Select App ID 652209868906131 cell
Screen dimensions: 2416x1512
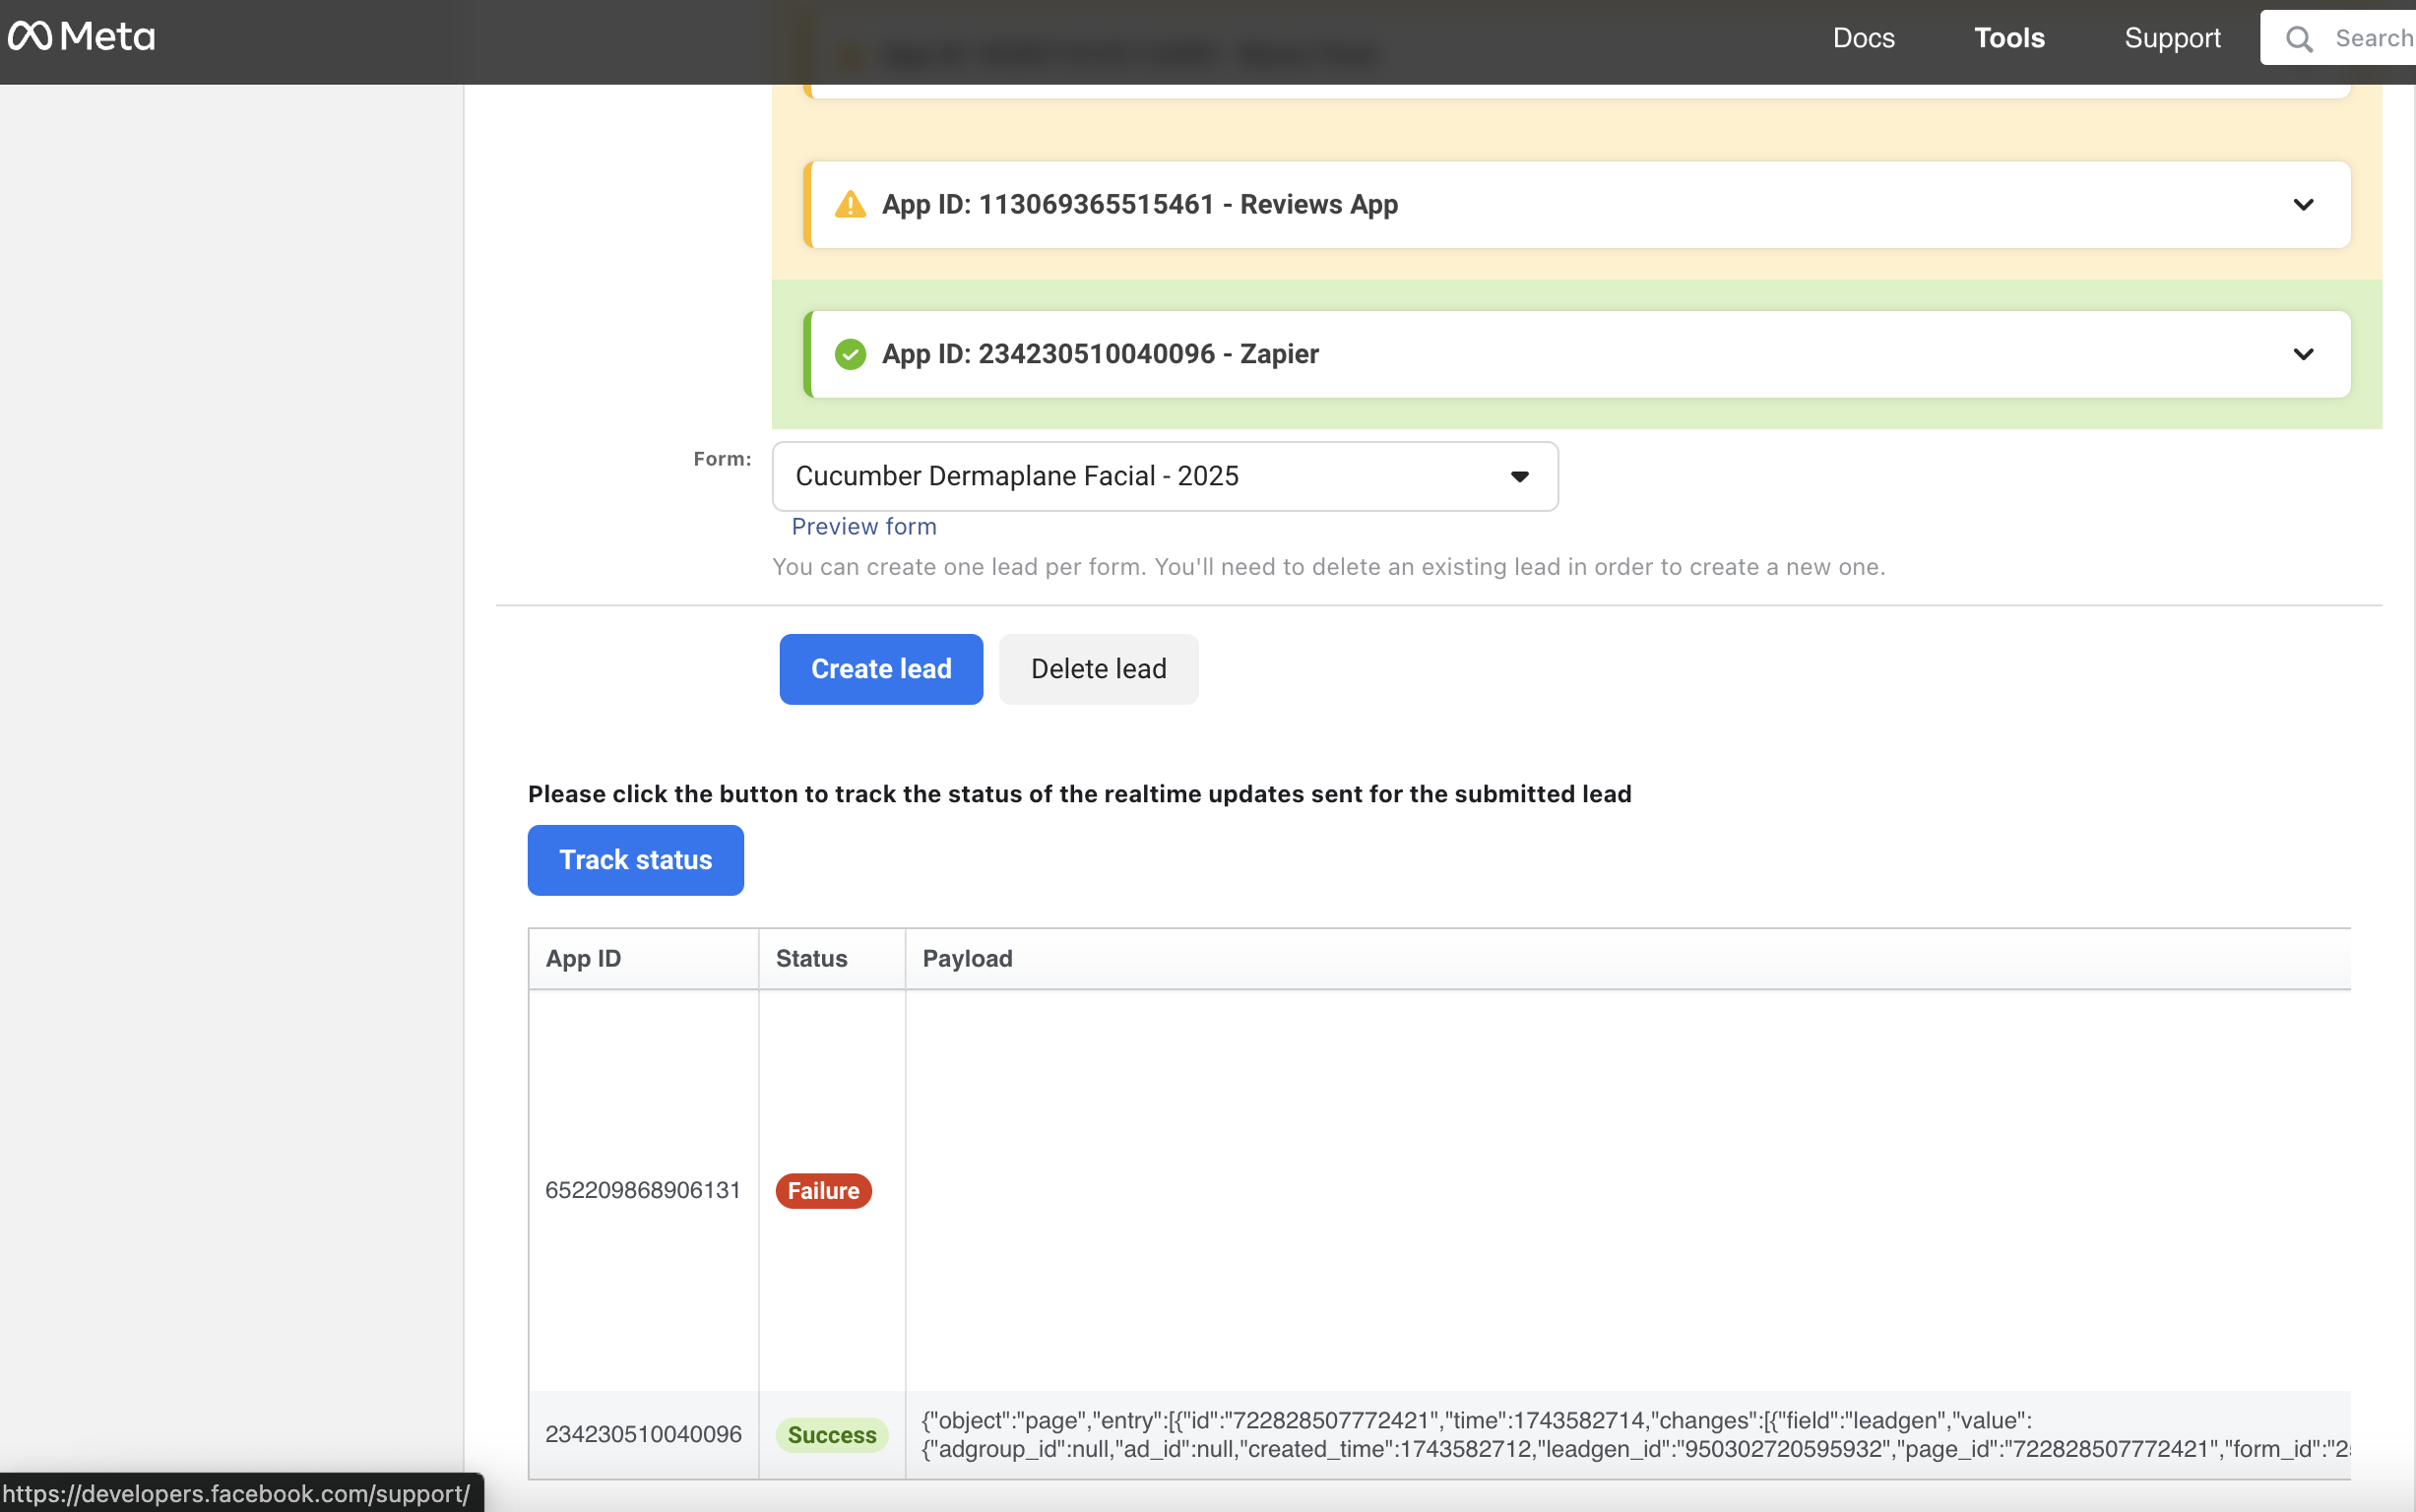click(643, 1190)
